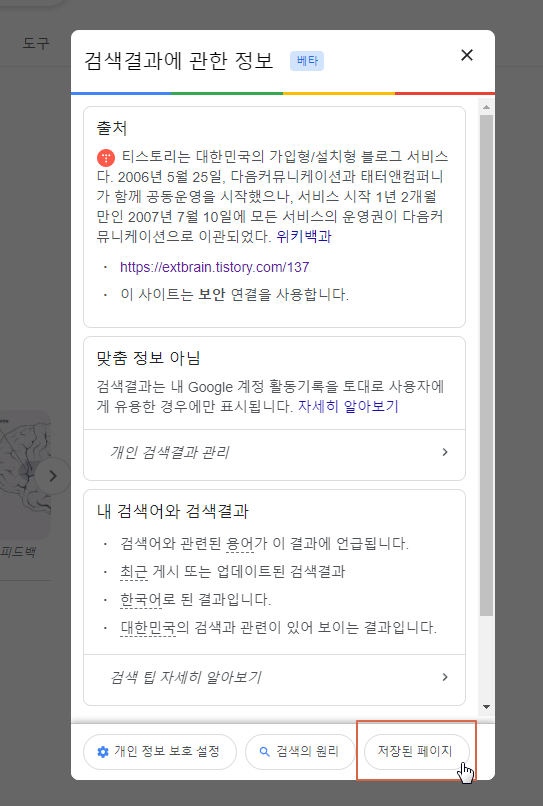Open 검색의 원리 button
Image resolution: width=543 pixels, height=806 pixels.
tap(300, 752)
